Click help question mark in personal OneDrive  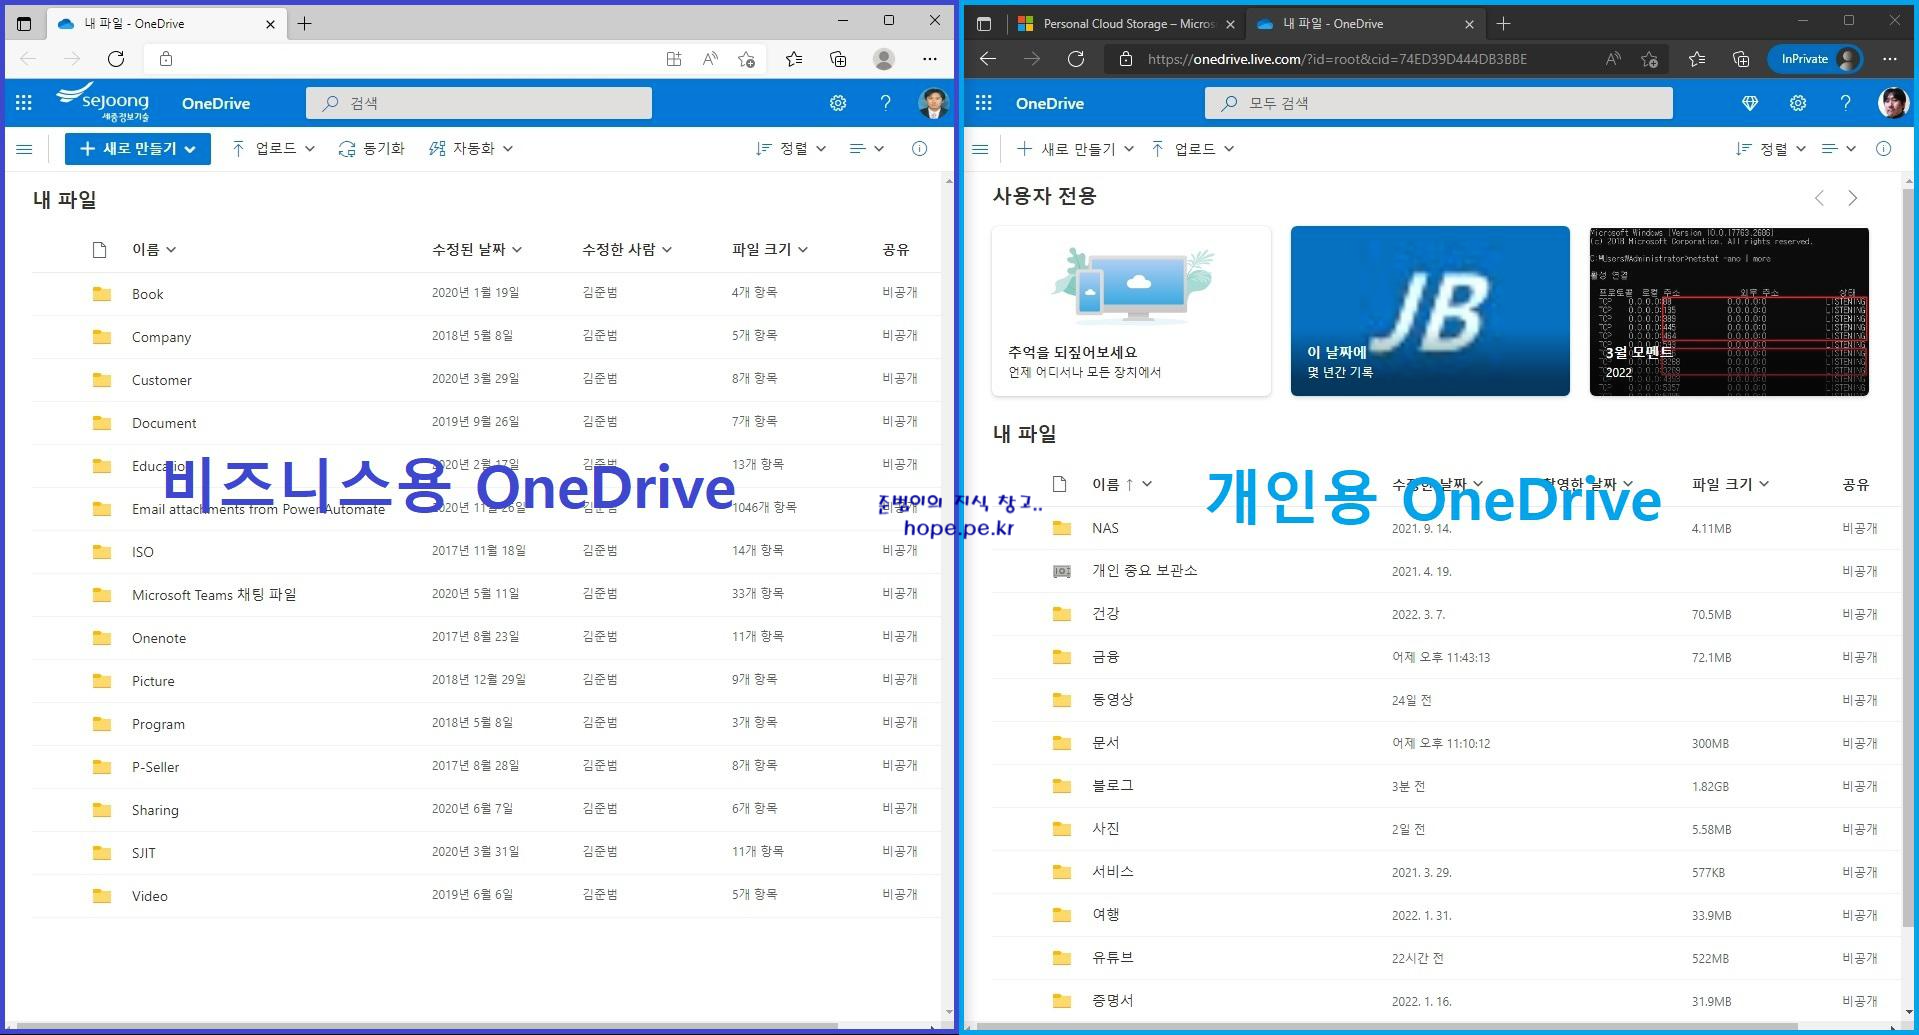click(x=1845, y=103)
